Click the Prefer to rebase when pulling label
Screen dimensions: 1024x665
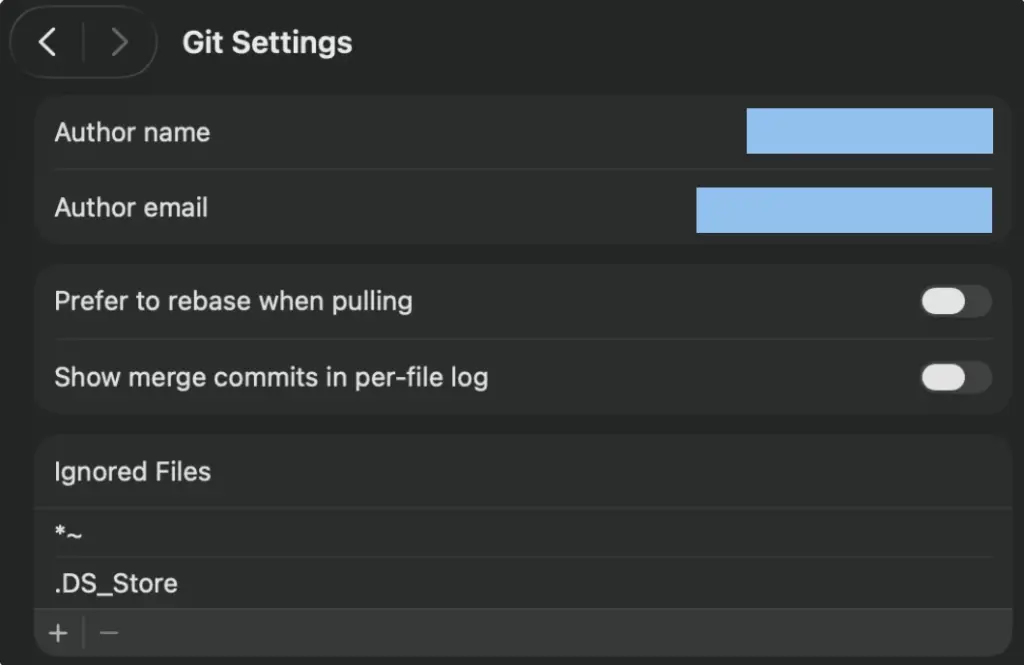coord(233,301)
